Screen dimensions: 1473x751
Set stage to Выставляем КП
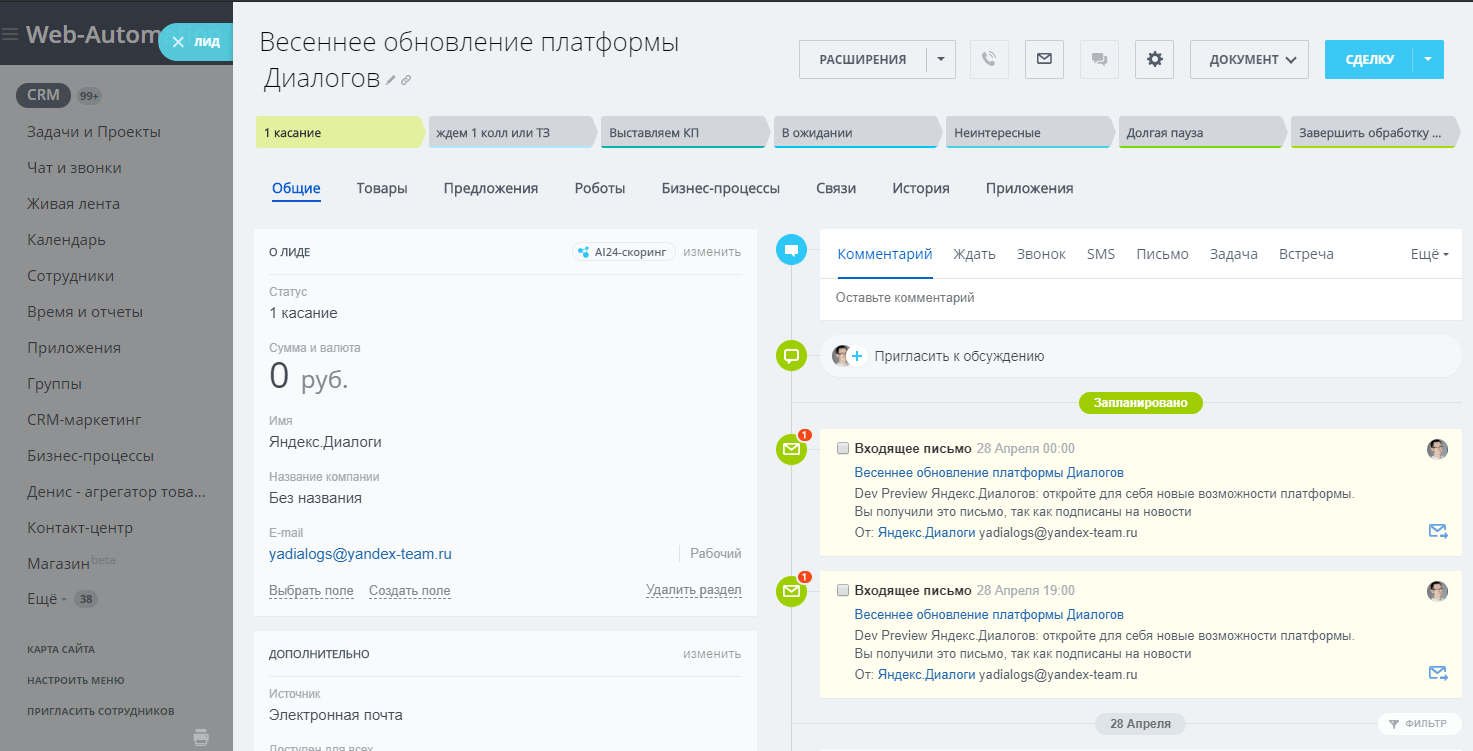pyautogui.click(x=686, y=132)
